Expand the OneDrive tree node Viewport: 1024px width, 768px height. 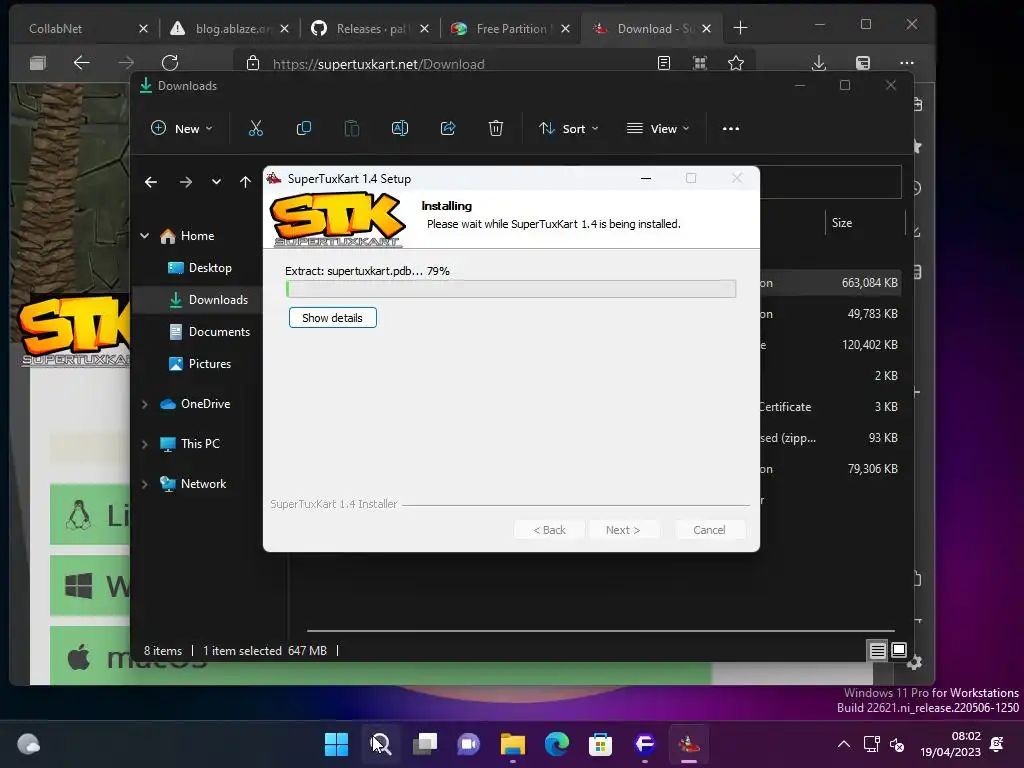click(144, 404)
